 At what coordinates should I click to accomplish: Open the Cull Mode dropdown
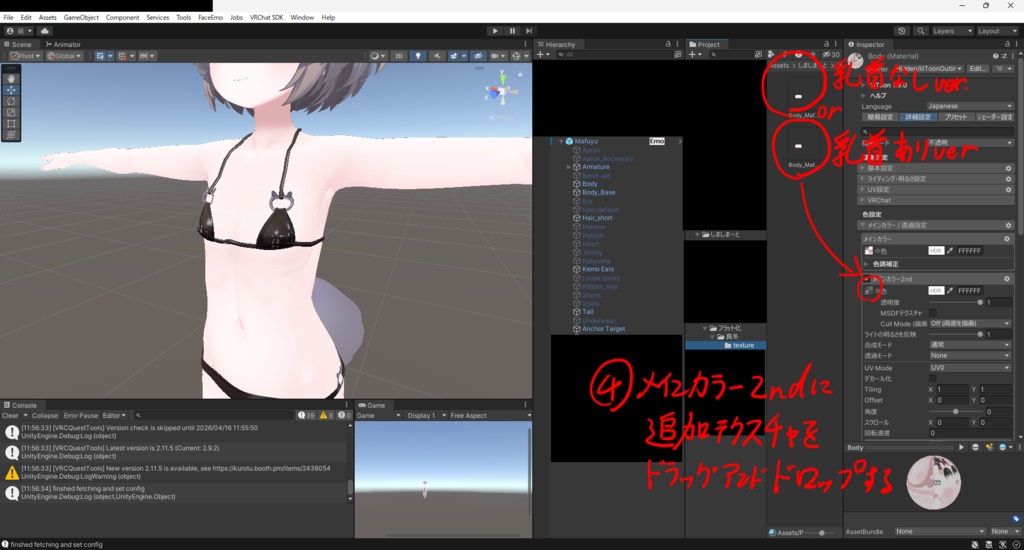coord(970,323)
